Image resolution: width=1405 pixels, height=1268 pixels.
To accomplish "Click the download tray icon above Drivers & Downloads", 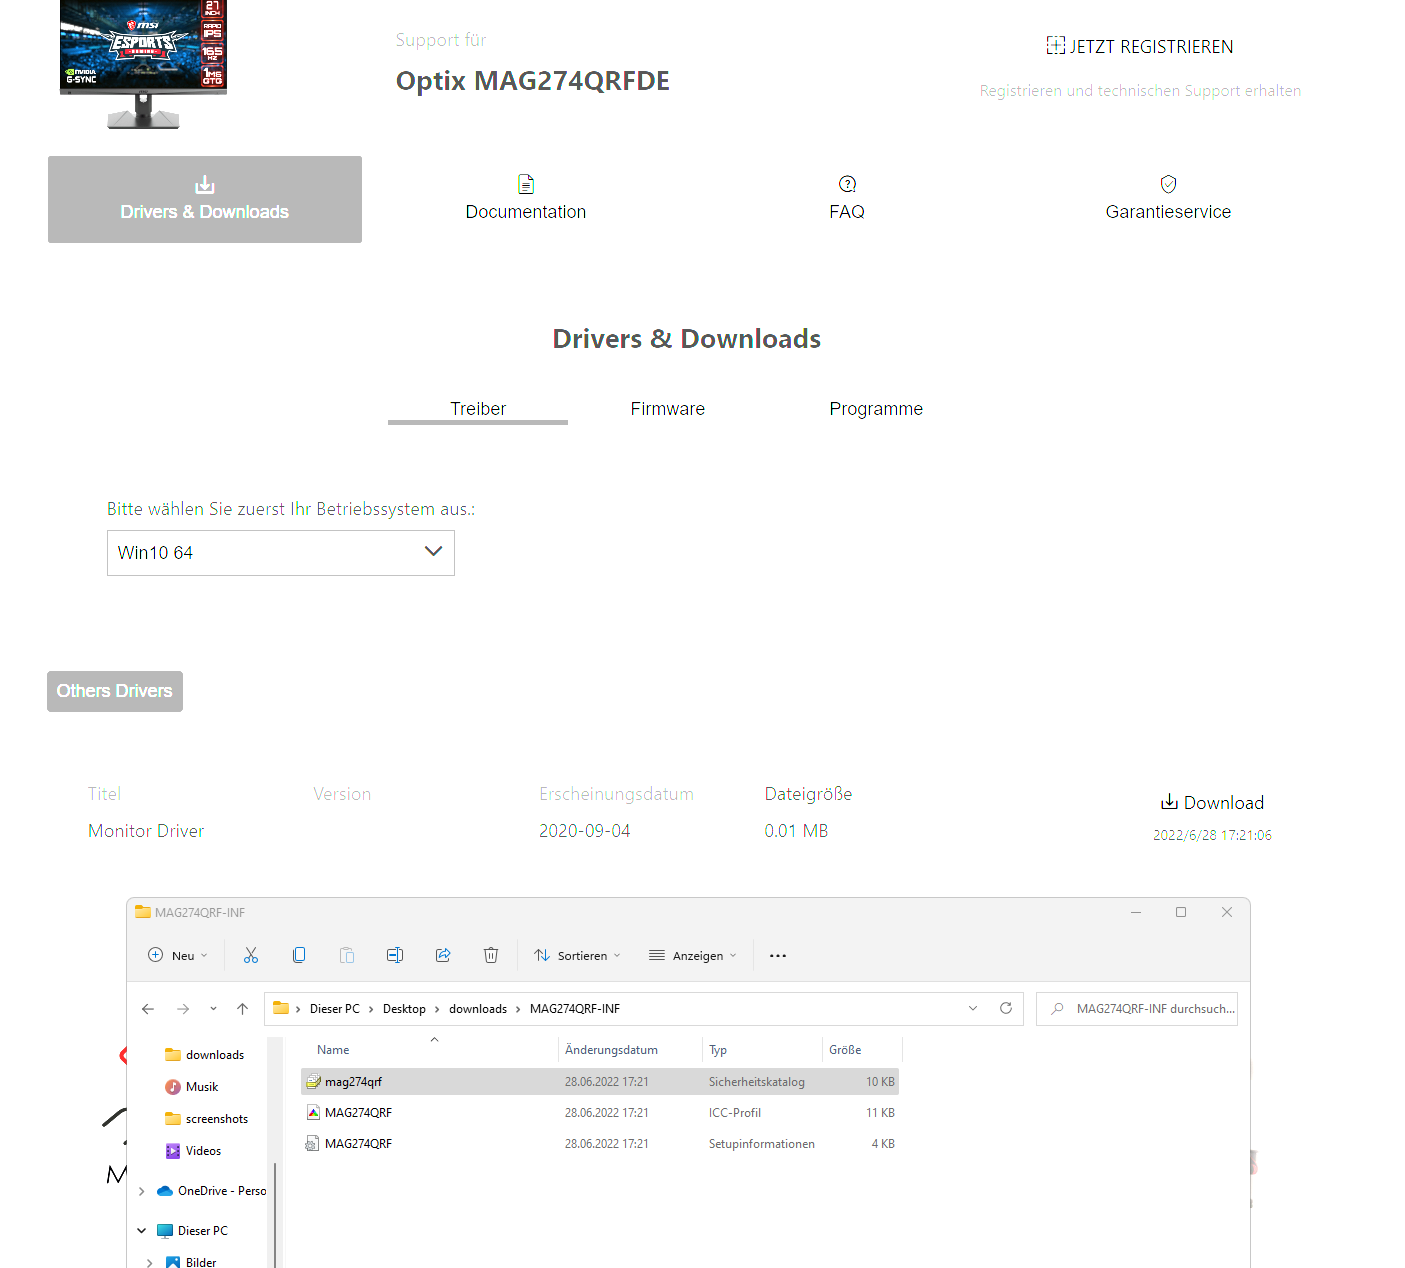I will pos(205,185).
